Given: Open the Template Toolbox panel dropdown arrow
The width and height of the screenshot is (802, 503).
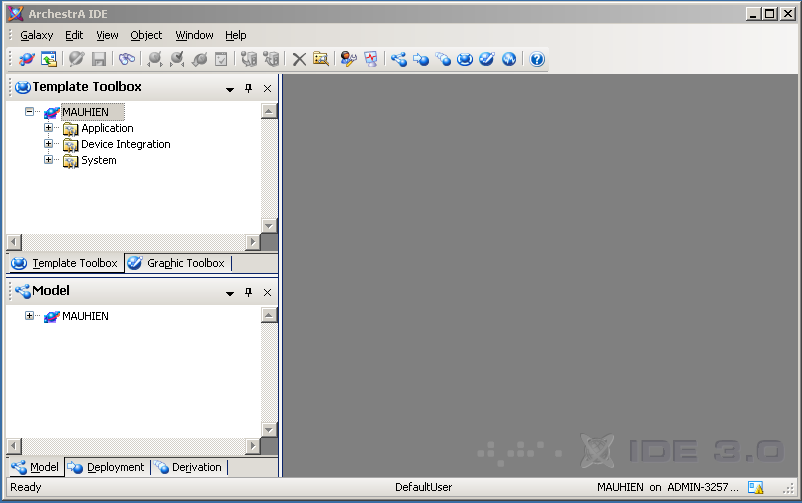Looking at the screenshot, I should (230, 89).
